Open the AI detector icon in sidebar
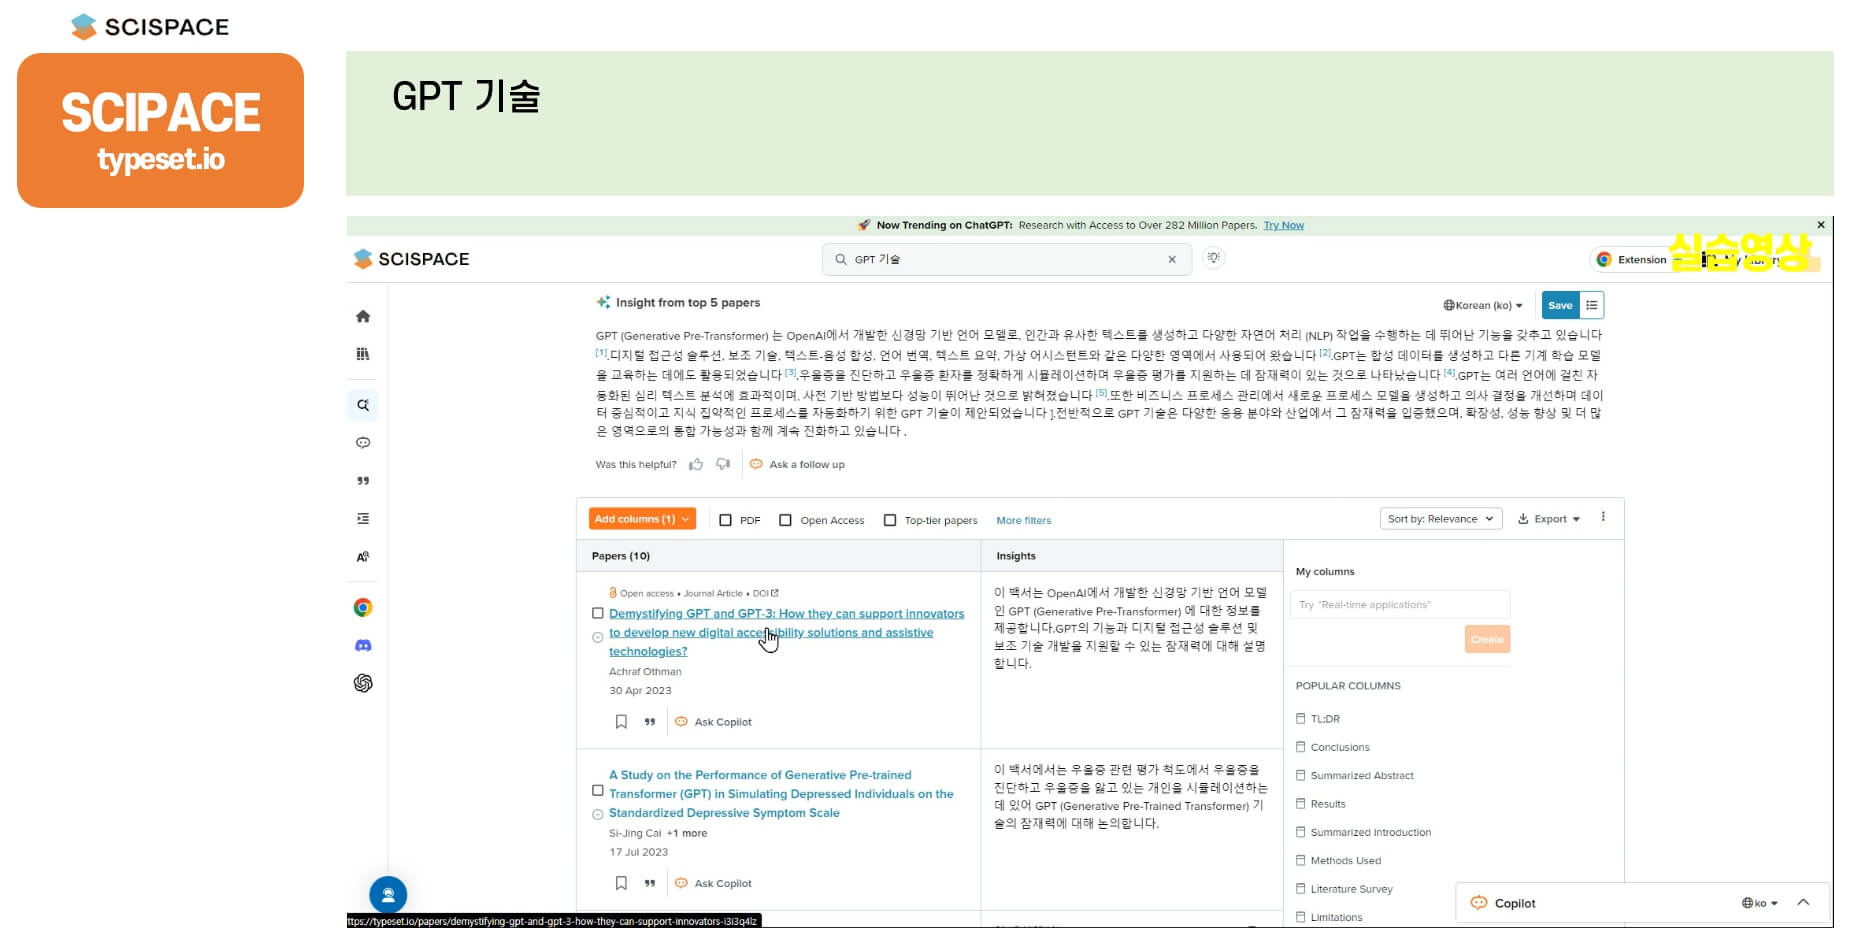This screenshot has height=938, width=1851. pyautogui.click(x=363, y=557)
